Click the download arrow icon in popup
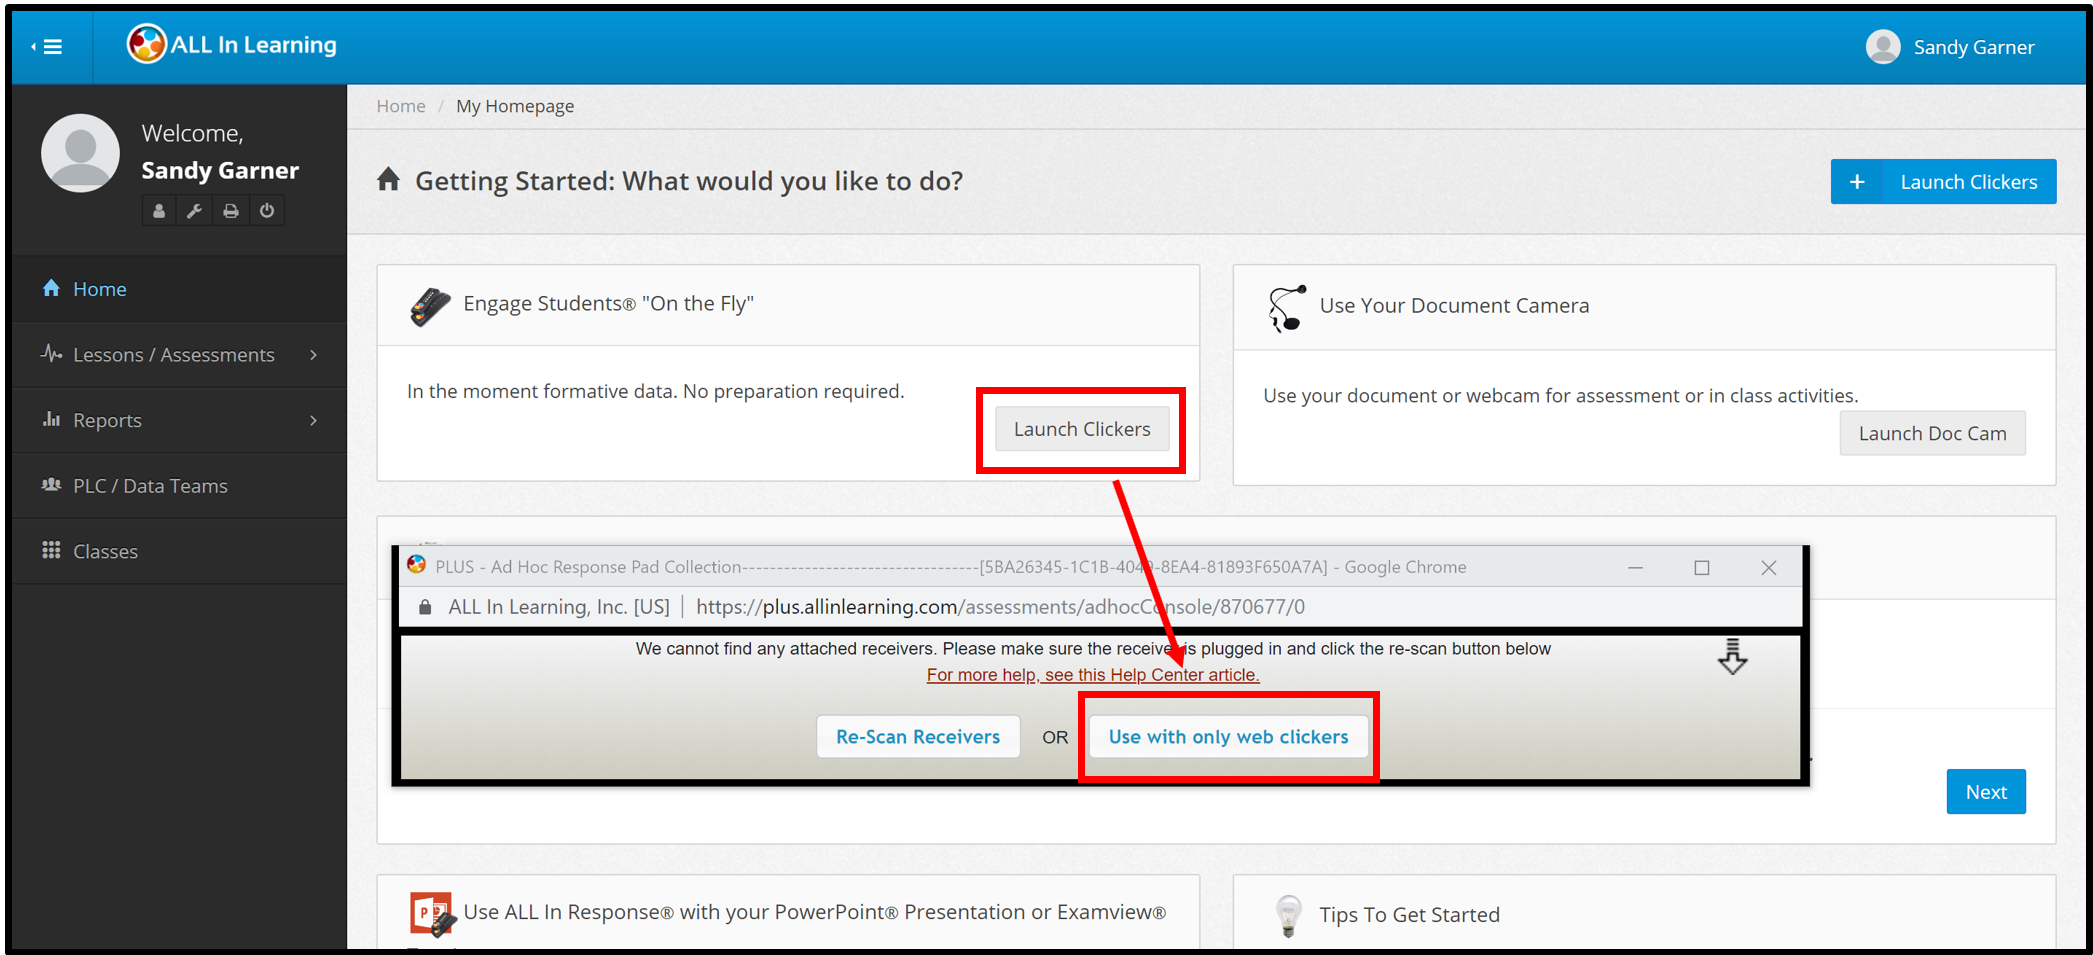 (1732, 657)
